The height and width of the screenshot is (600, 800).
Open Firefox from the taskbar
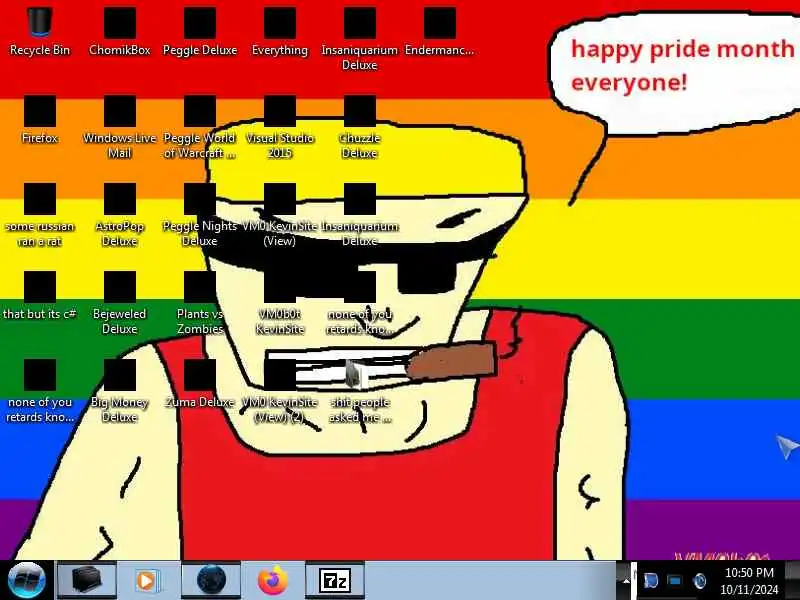coord(272,581)
